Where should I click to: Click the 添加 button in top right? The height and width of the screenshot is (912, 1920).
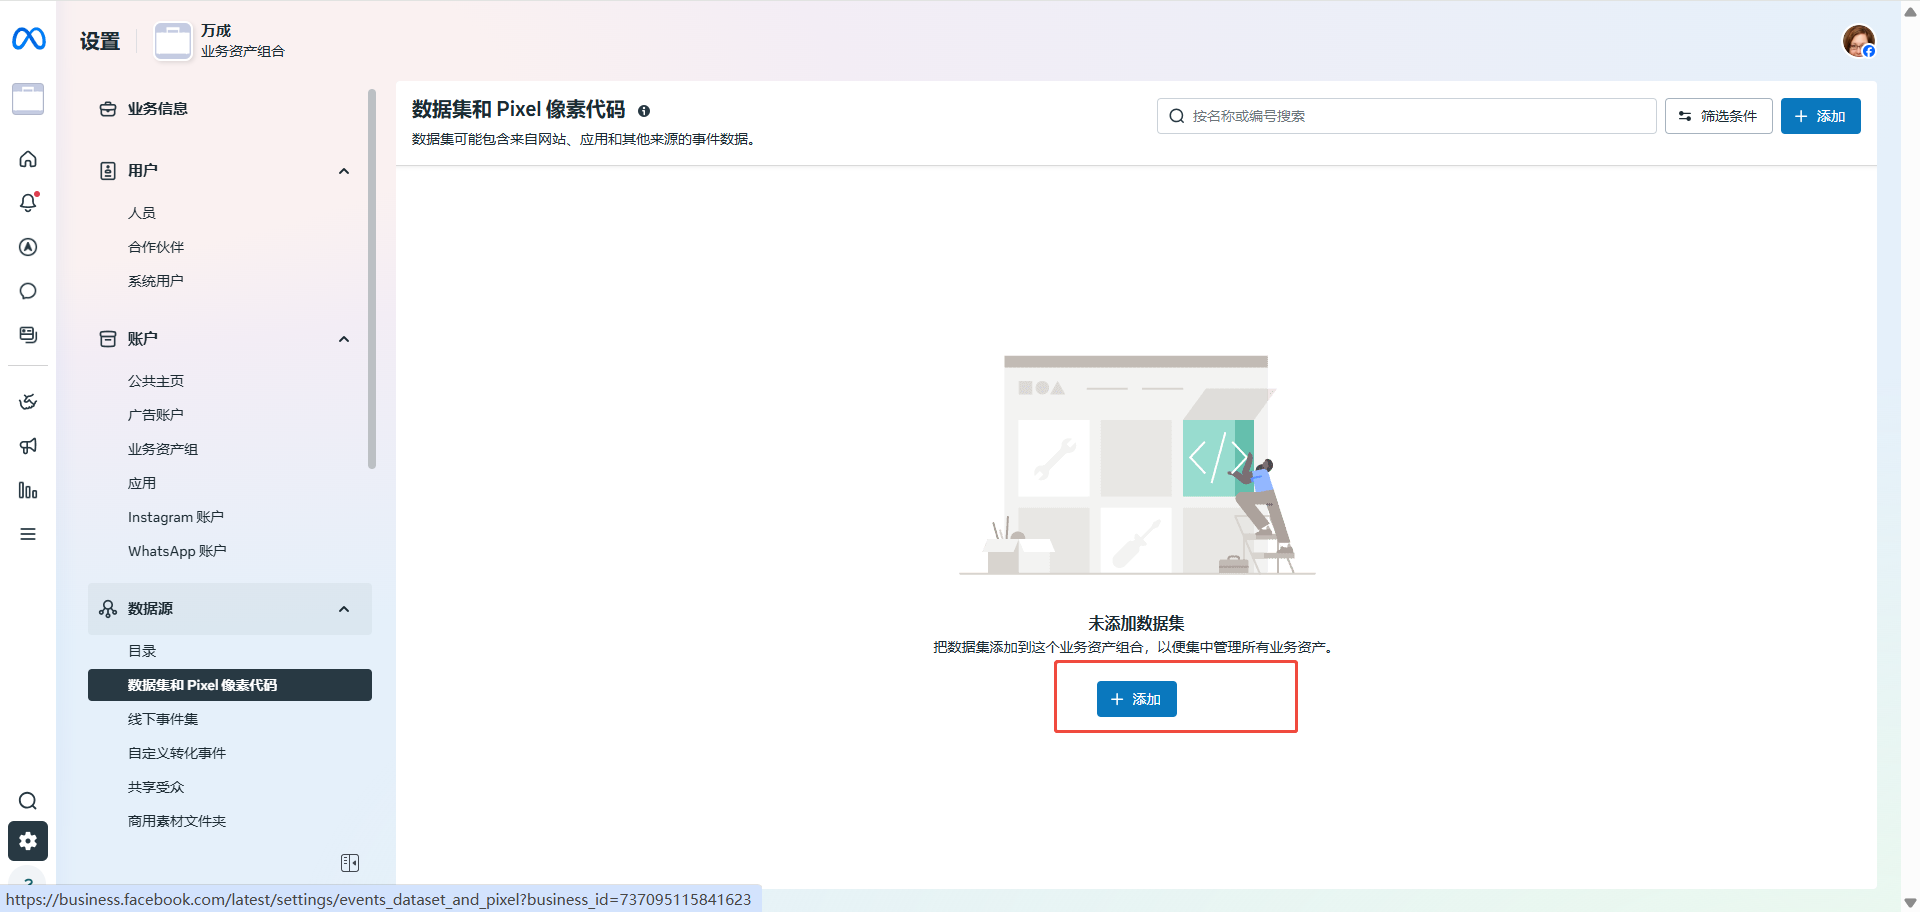1820,116
